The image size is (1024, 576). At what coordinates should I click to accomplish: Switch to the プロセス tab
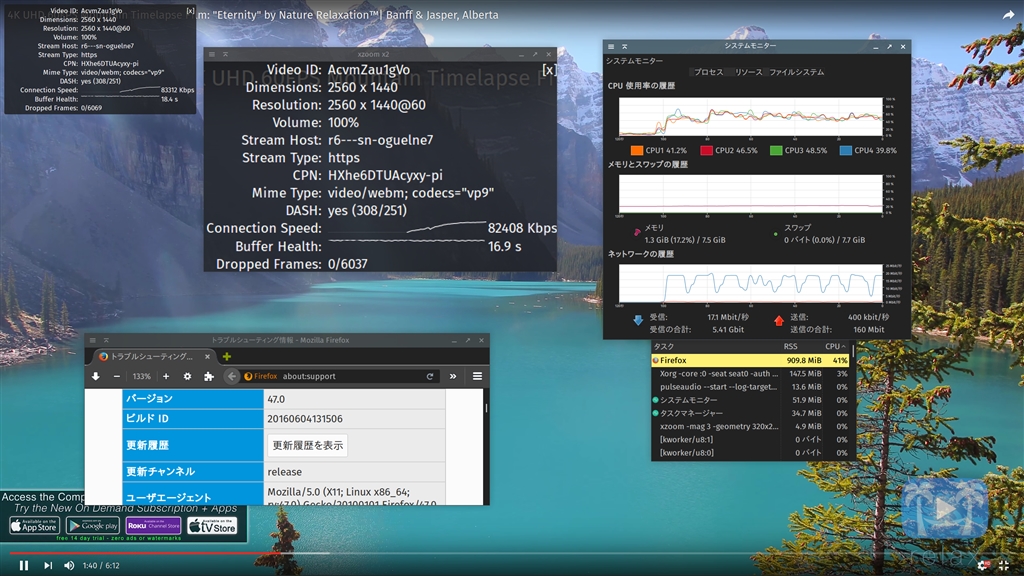coord(709,72)
